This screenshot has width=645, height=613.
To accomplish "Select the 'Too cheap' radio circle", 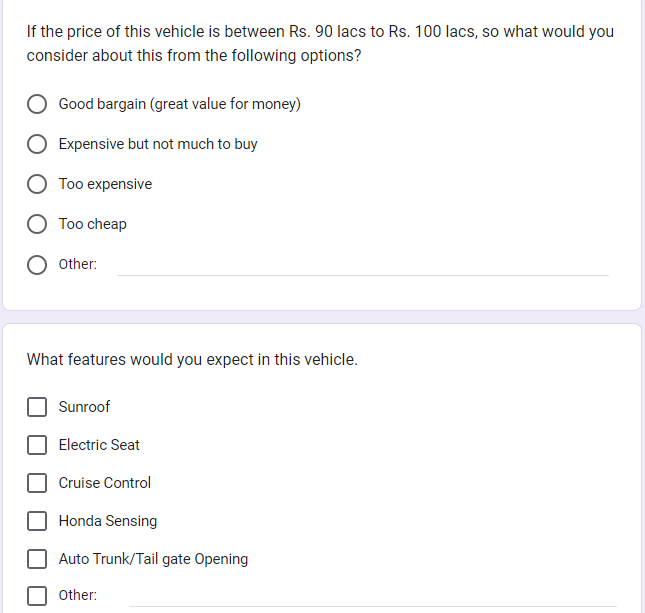I will [37, 224].
